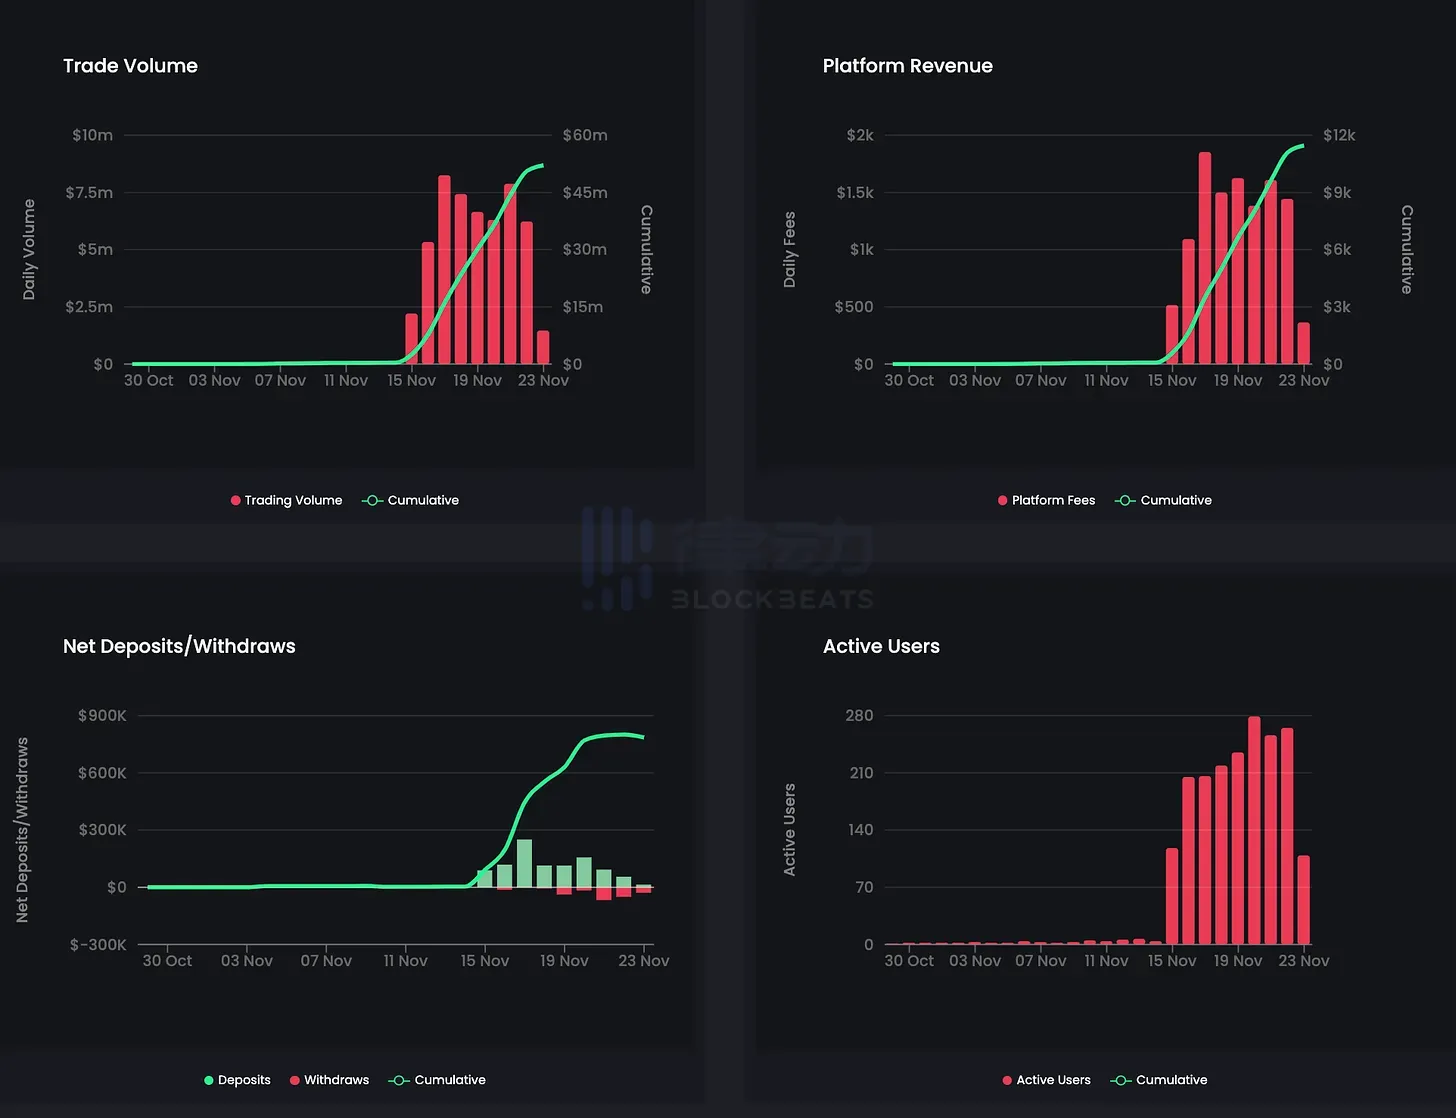This screenshot has height=1118, width=1456.
Task: Click the Active Users chart title
Action: tap(881, 646)
